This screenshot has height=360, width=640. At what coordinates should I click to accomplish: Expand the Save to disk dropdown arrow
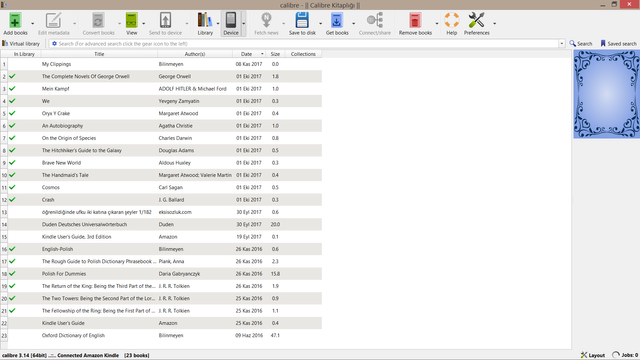click(320, 24)
